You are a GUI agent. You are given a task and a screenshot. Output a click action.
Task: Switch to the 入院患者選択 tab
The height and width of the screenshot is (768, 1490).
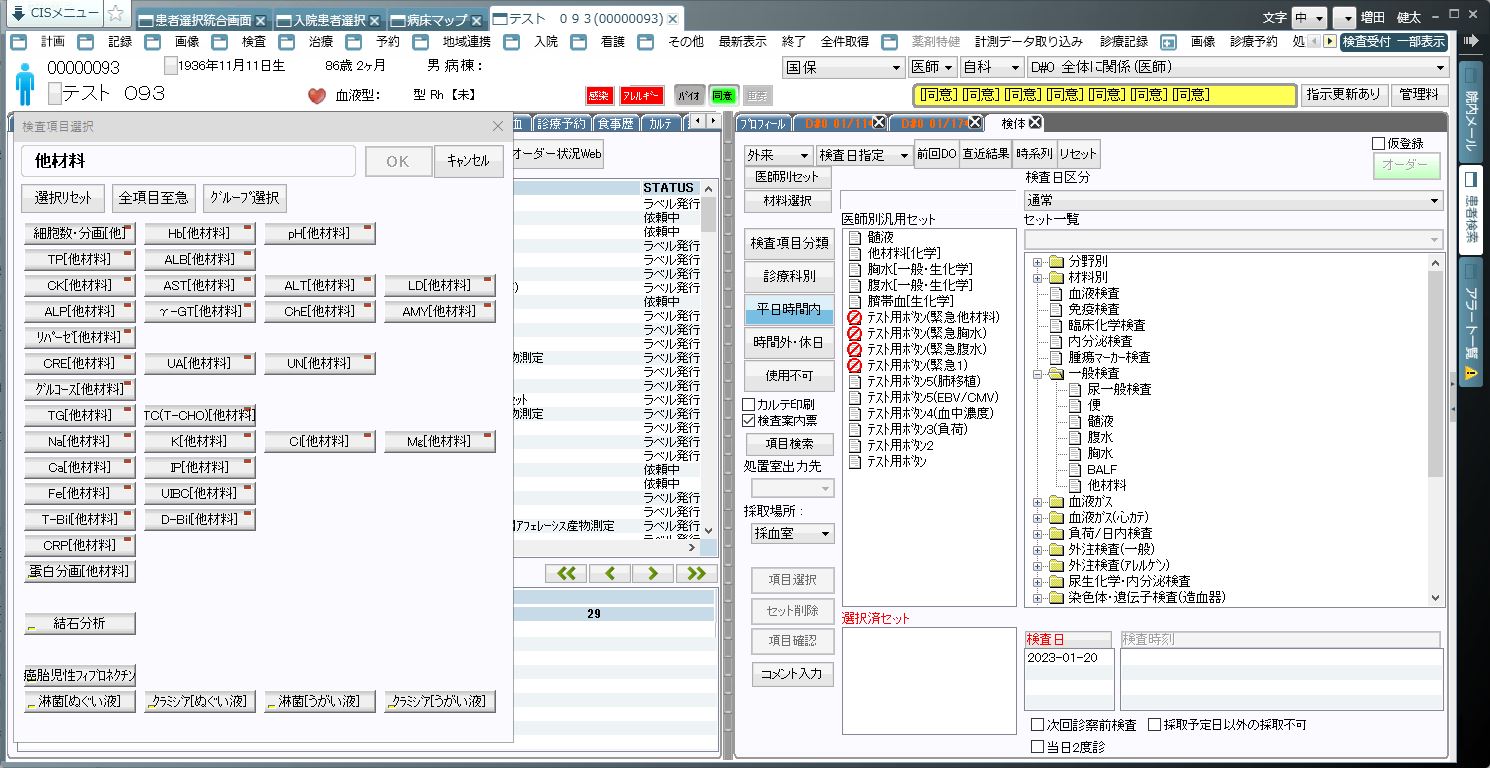click(x=328, y=20)
